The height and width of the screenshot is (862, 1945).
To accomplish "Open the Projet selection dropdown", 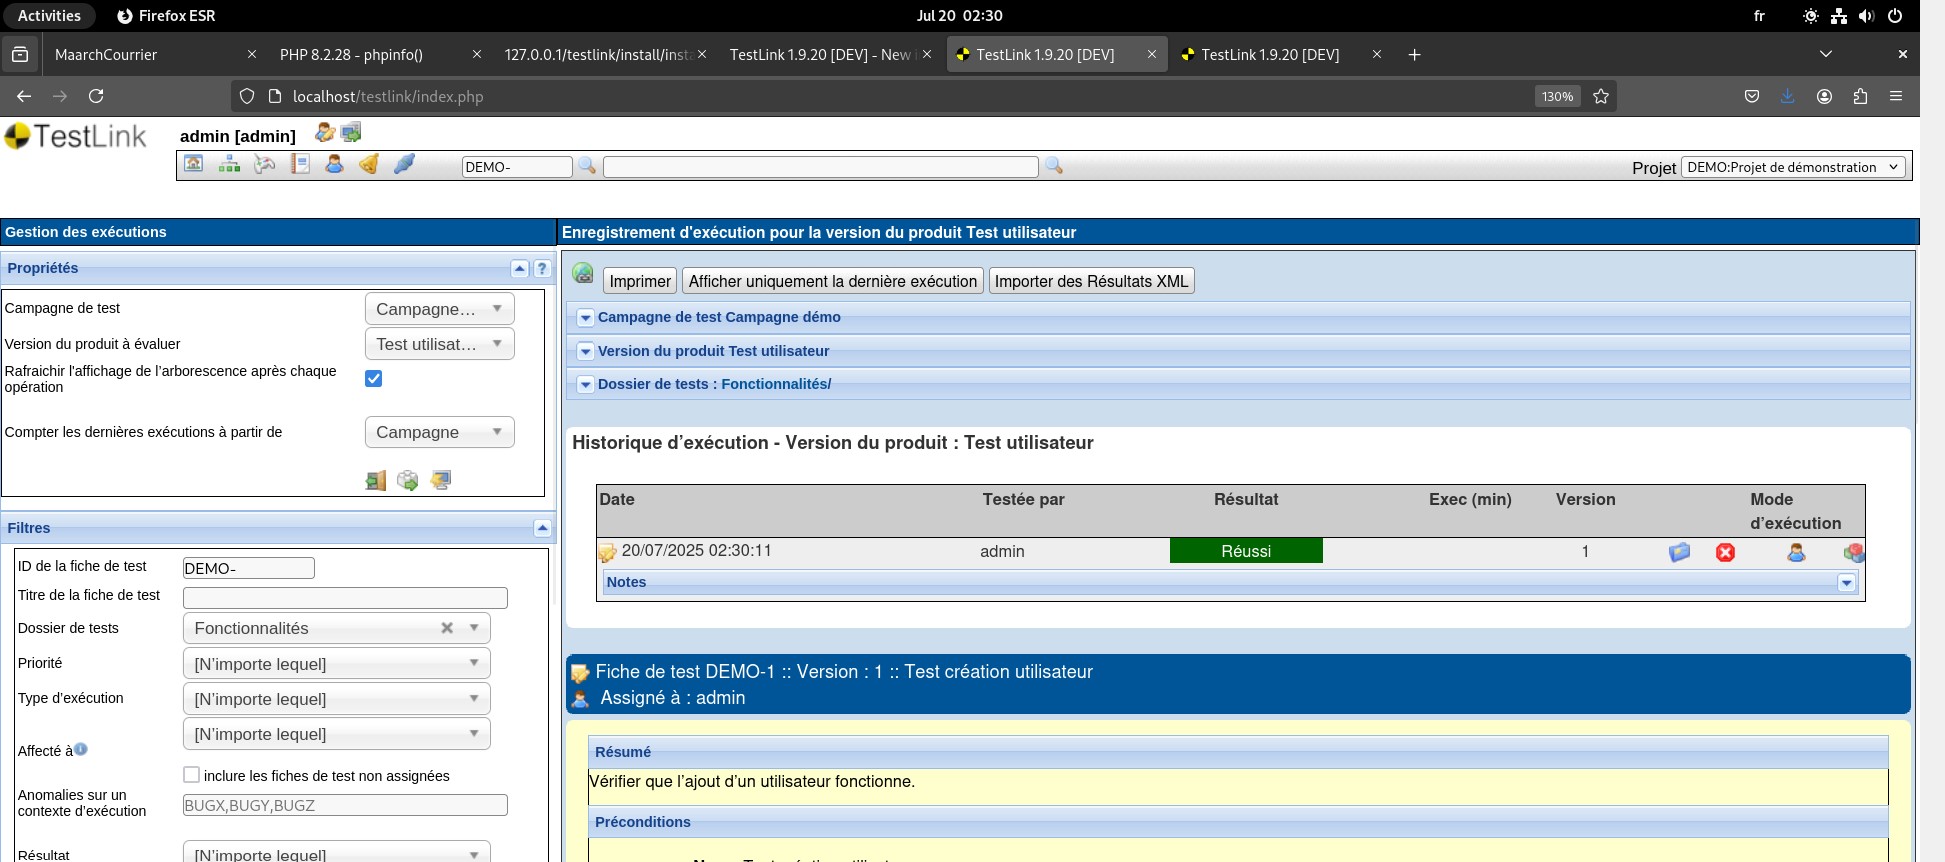I will [1793, 167].
